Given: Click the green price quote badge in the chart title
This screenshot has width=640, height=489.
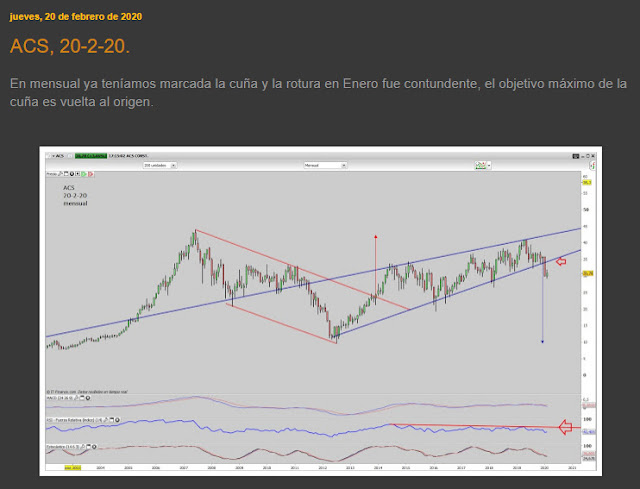Looking at the screenshot, I should (91, 156).
